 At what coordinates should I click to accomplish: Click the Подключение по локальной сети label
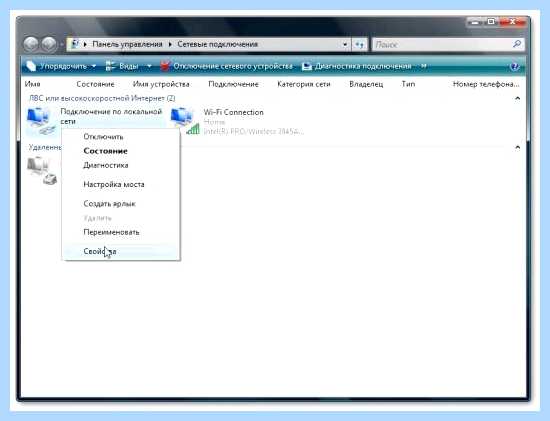click(111, 116)
